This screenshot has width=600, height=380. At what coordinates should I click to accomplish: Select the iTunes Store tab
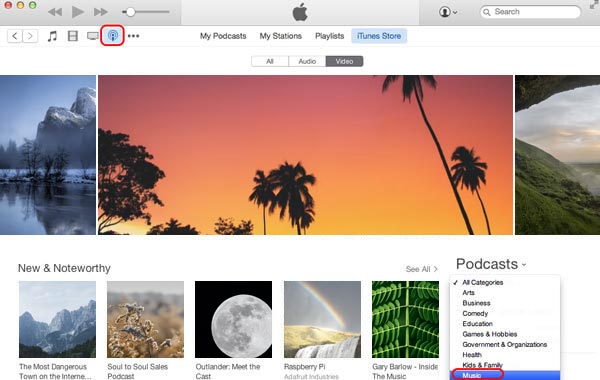click(379, 36)
